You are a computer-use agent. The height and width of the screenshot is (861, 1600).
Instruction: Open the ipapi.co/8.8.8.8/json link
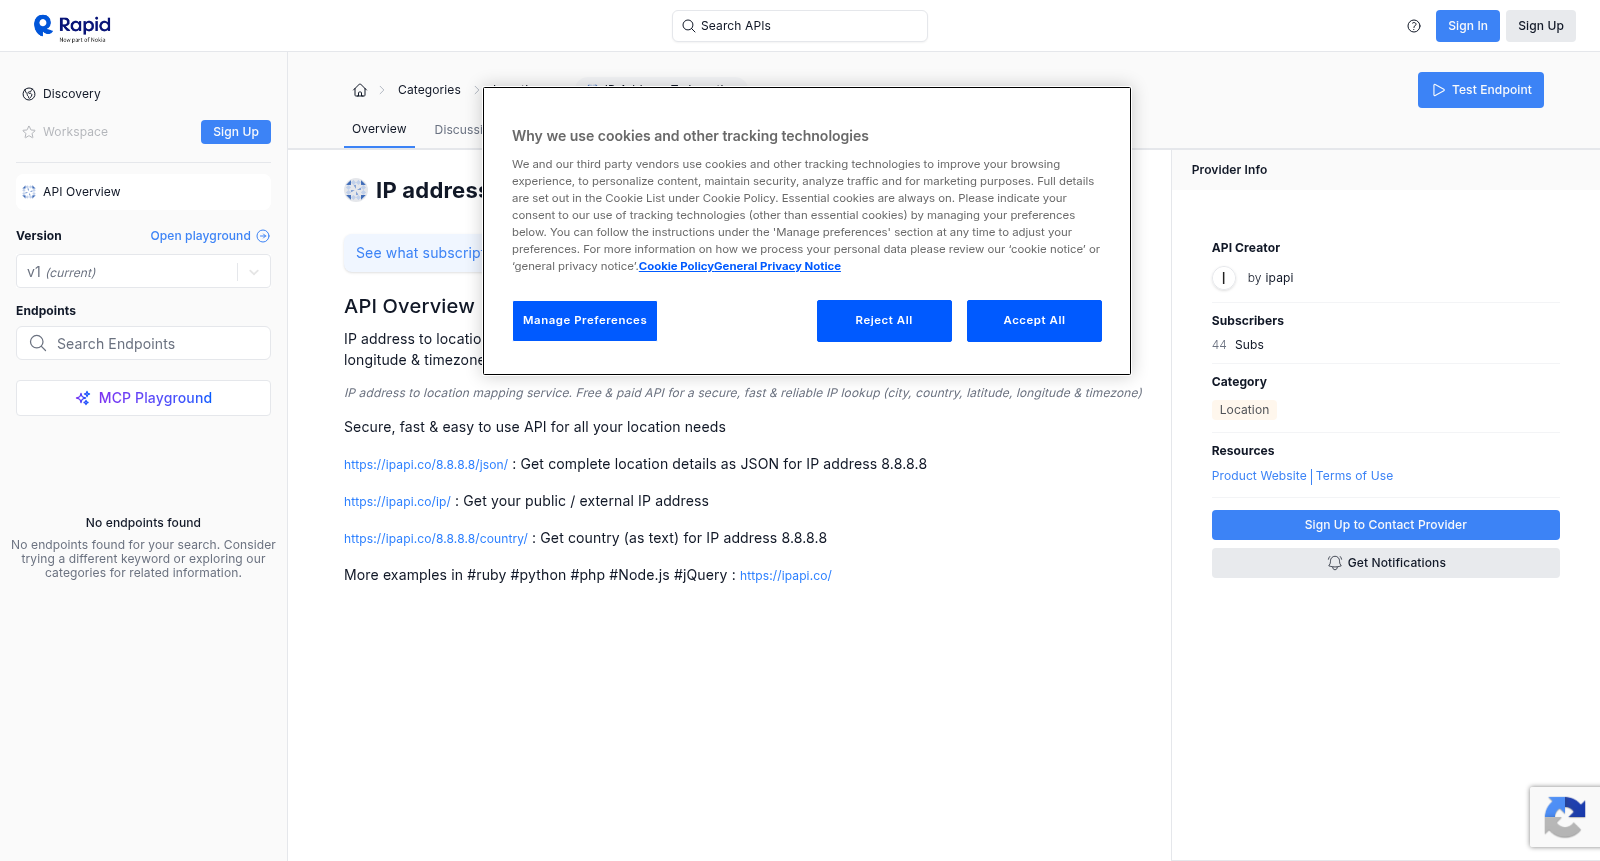click(x=426, y=465)
